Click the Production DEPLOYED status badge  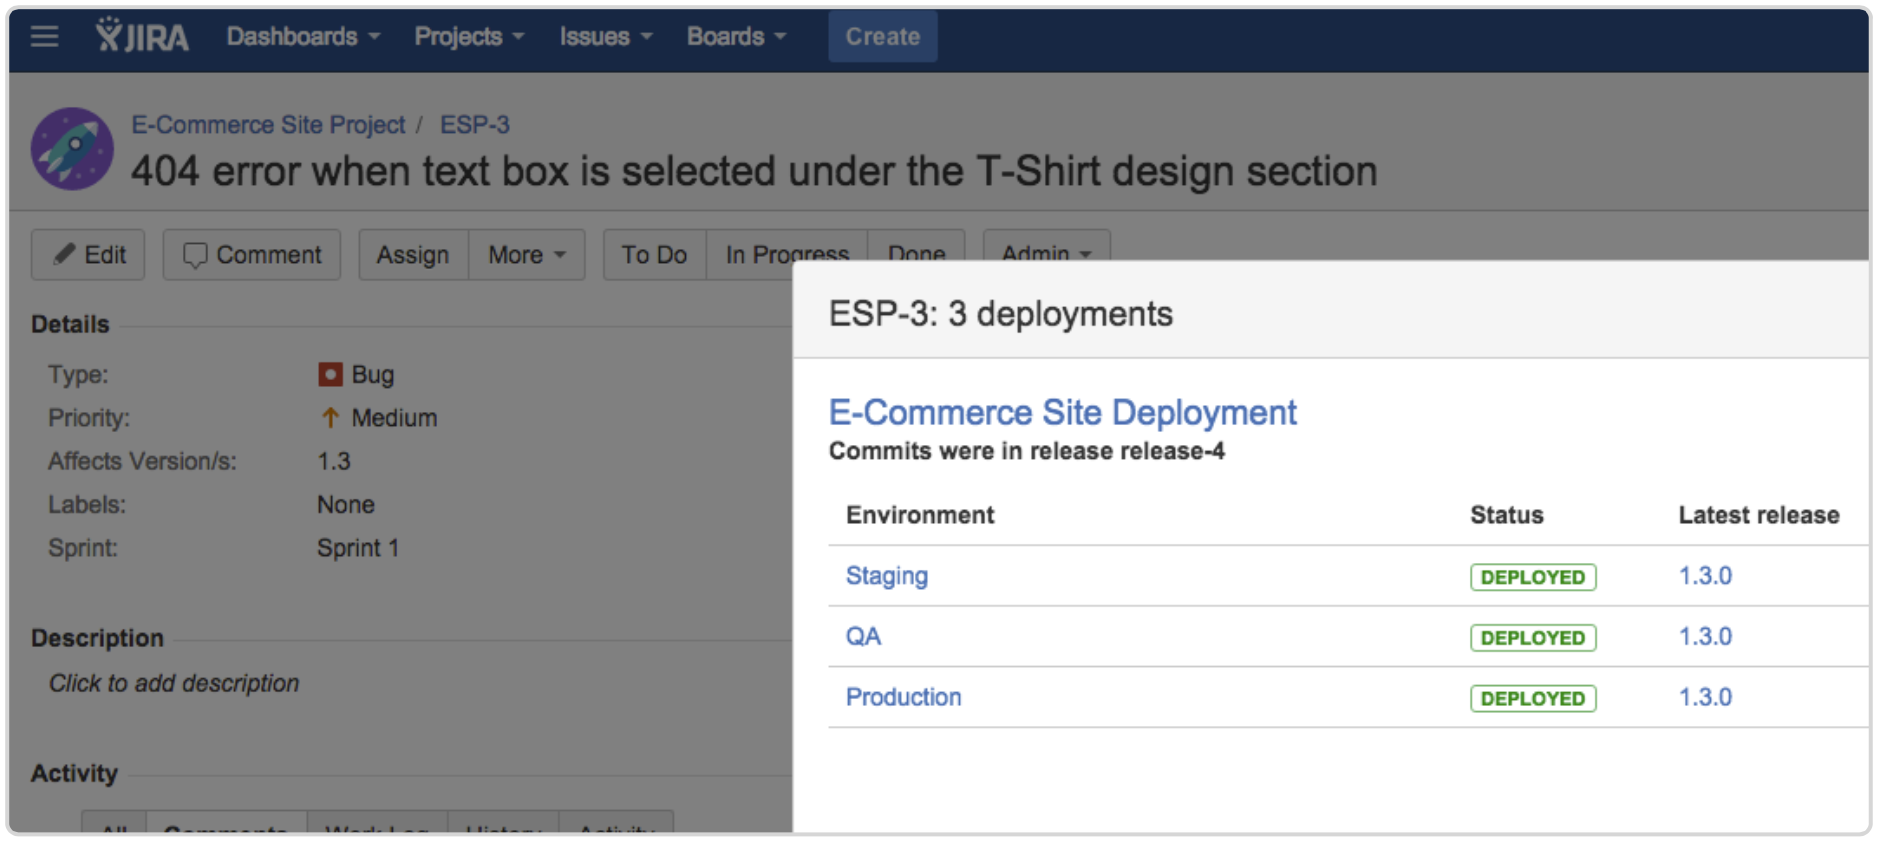pyautogui.click(x=1533, y=698)
